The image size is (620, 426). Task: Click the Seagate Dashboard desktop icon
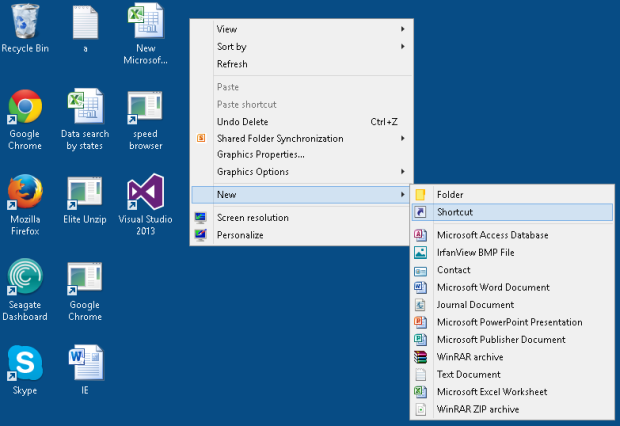click(x=25, y=277)
